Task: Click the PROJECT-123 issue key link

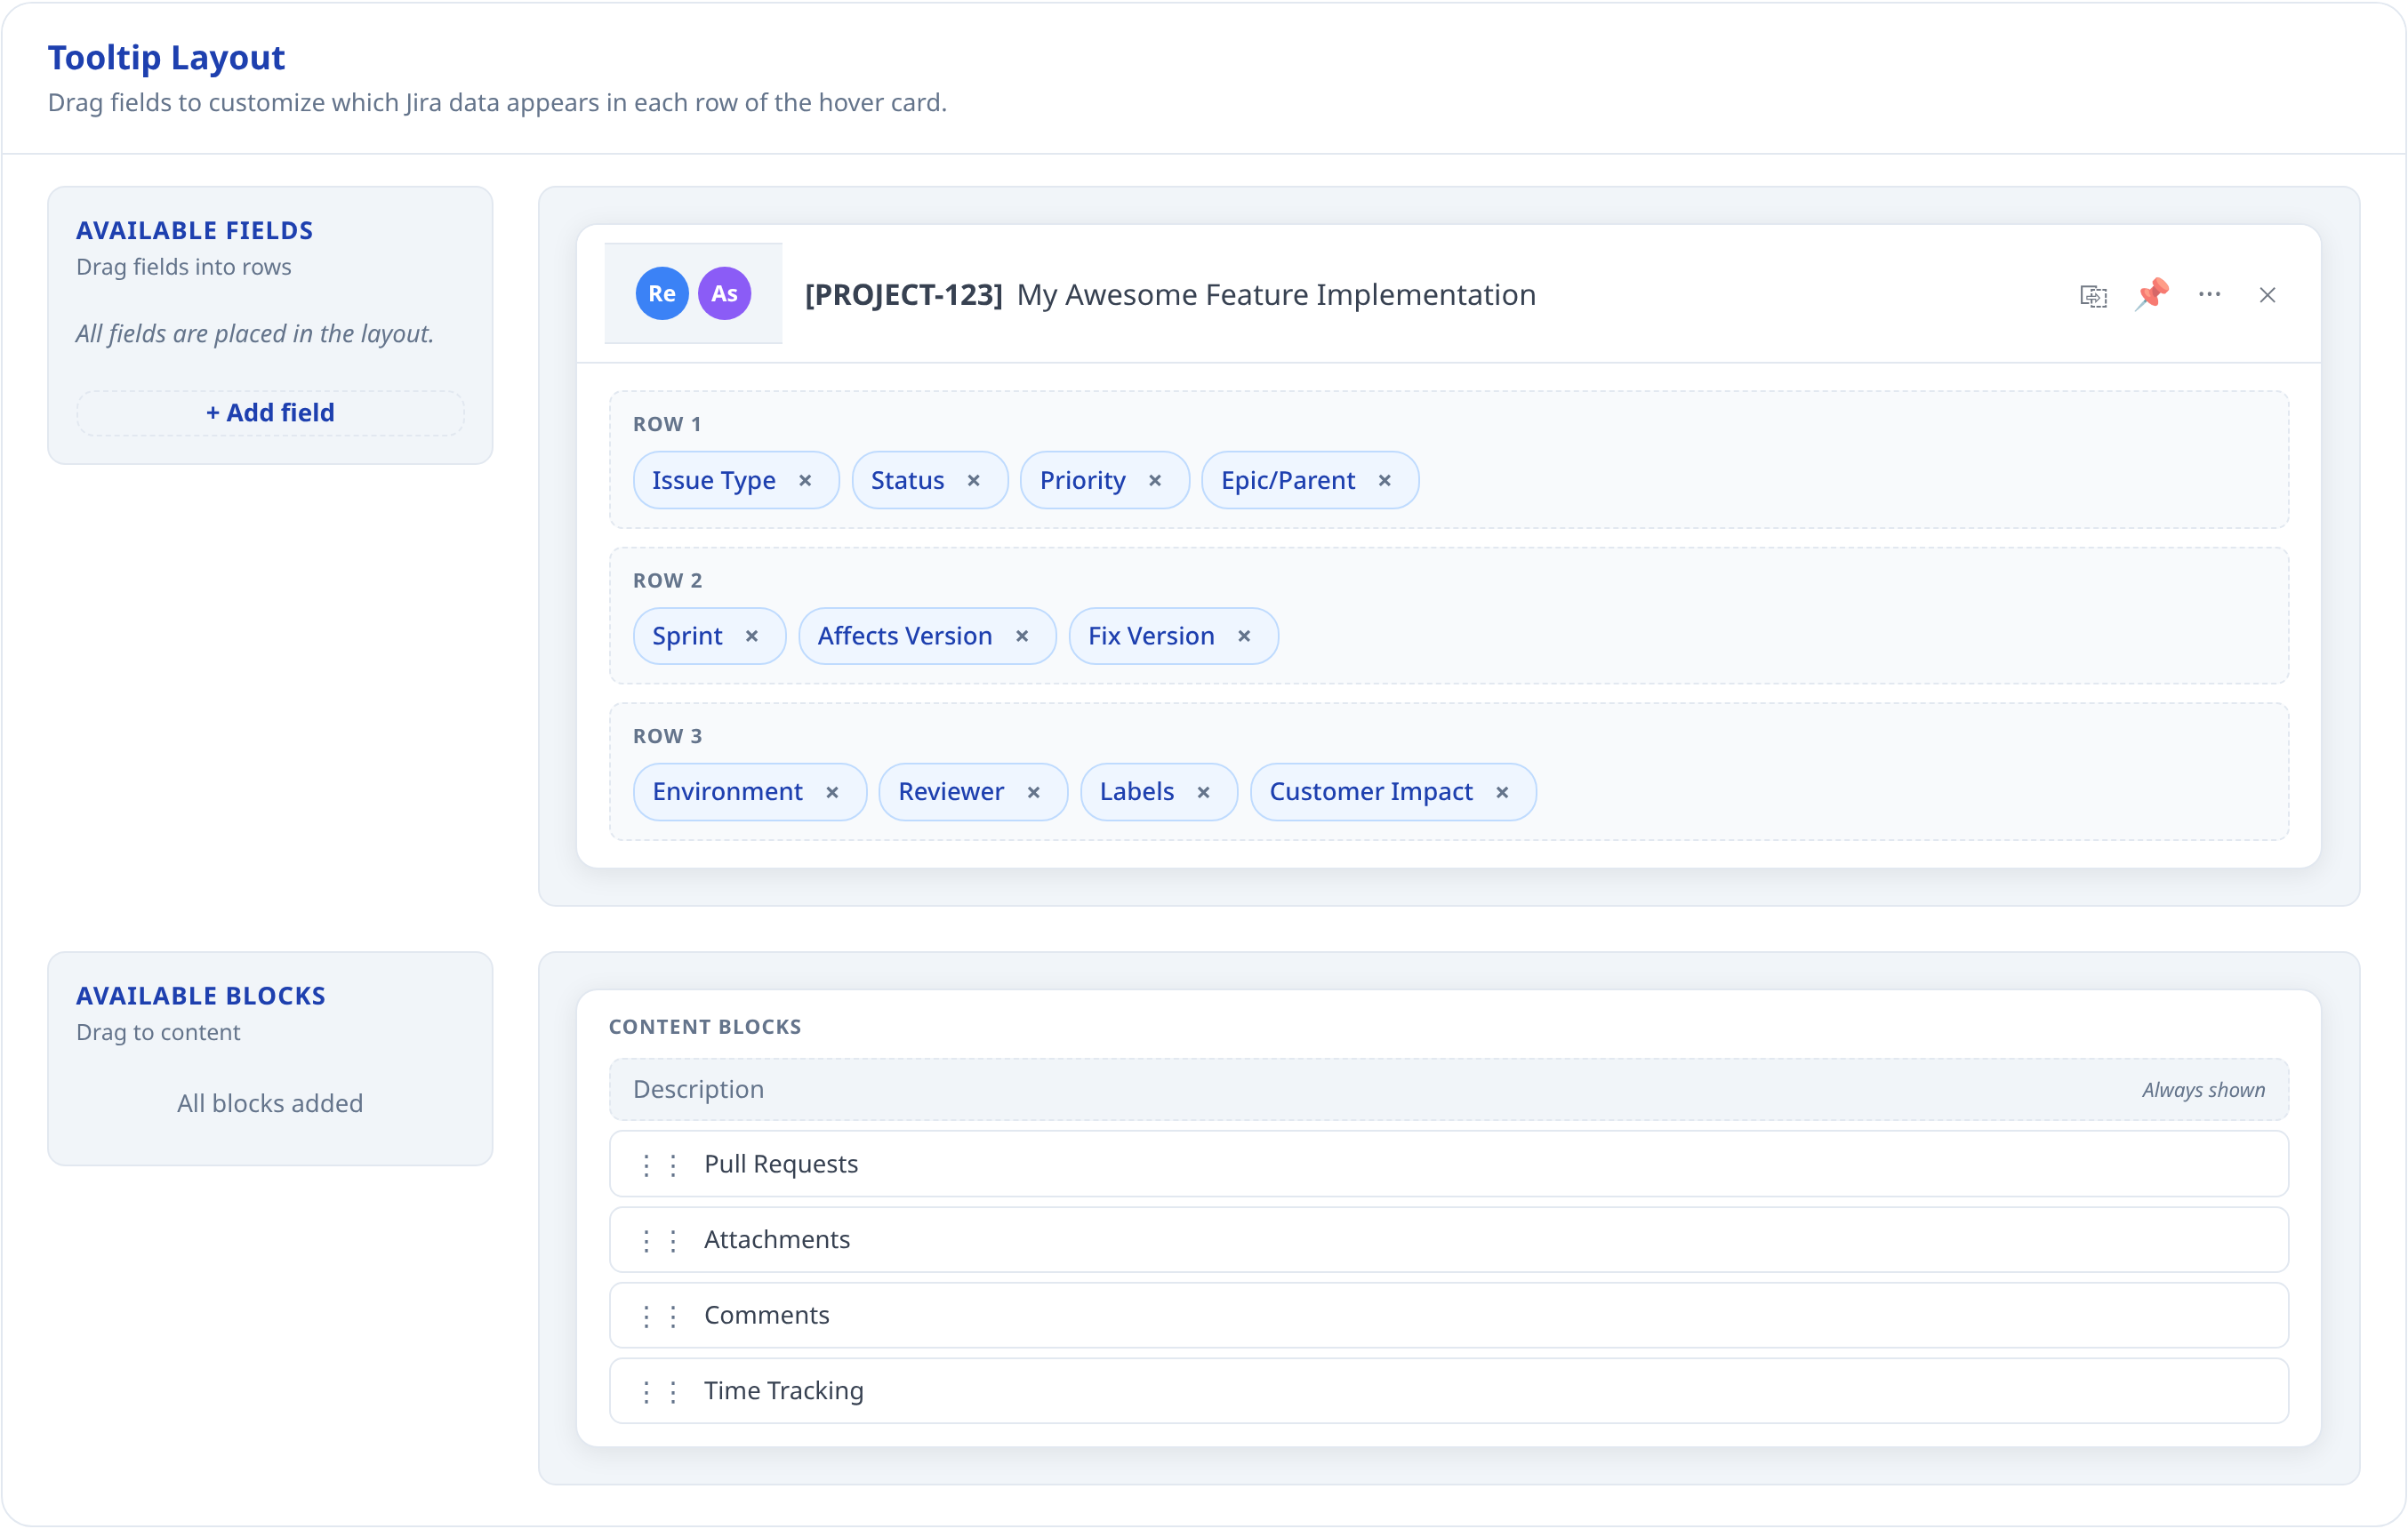Action: 903,295
